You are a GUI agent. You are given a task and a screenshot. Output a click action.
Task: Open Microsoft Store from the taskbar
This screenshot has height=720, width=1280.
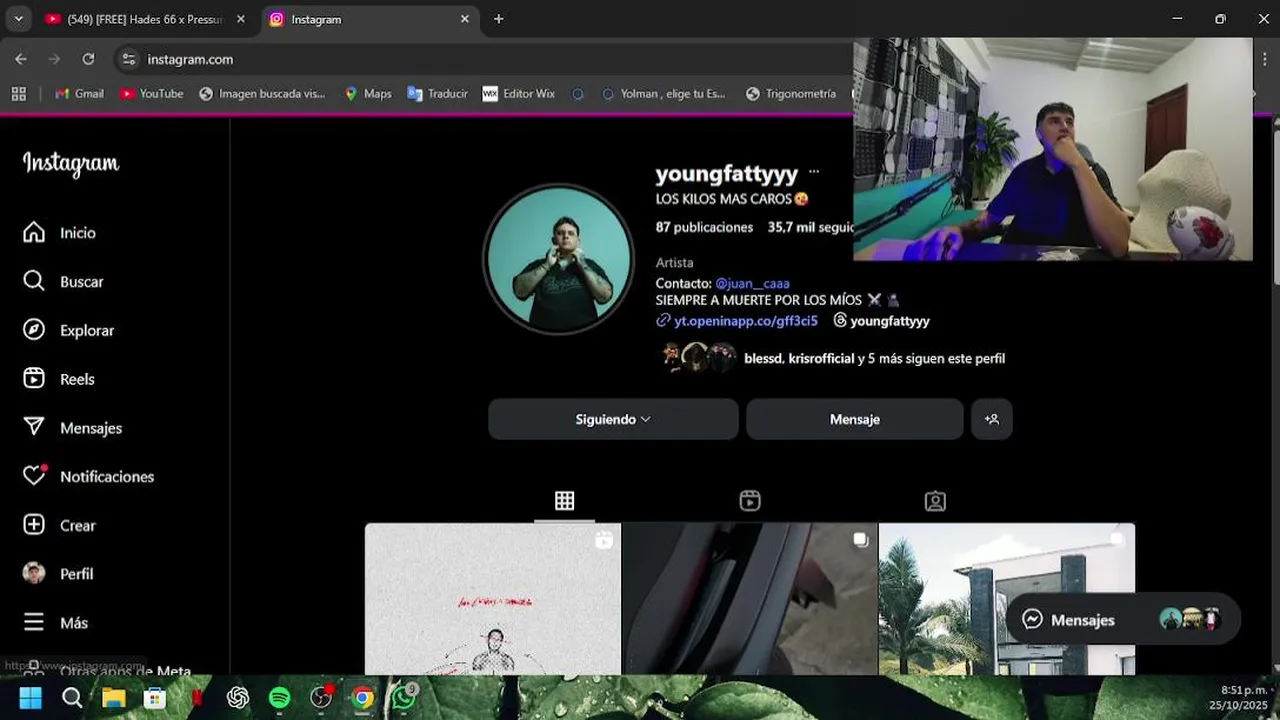154,698
